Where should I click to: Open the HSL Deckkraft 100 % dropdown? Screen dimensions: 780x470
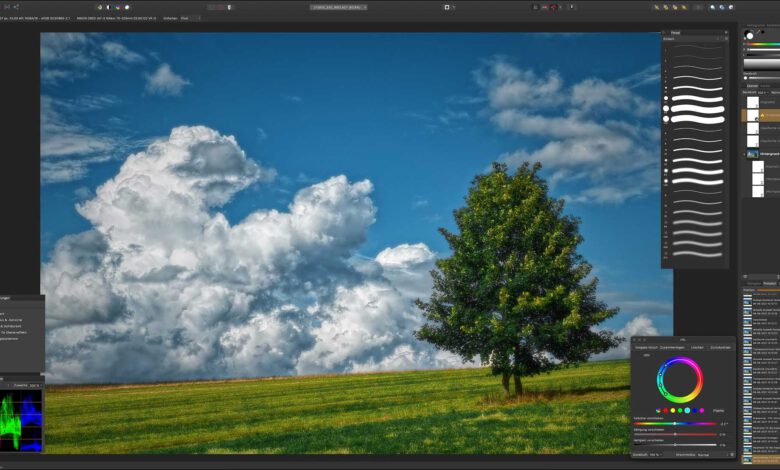point(656,455)
